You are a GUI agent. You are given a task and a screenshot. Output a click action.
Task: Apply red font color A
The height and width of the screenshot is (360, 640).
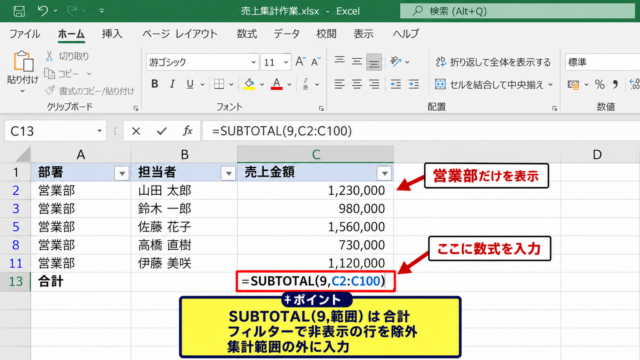(277, 84)
